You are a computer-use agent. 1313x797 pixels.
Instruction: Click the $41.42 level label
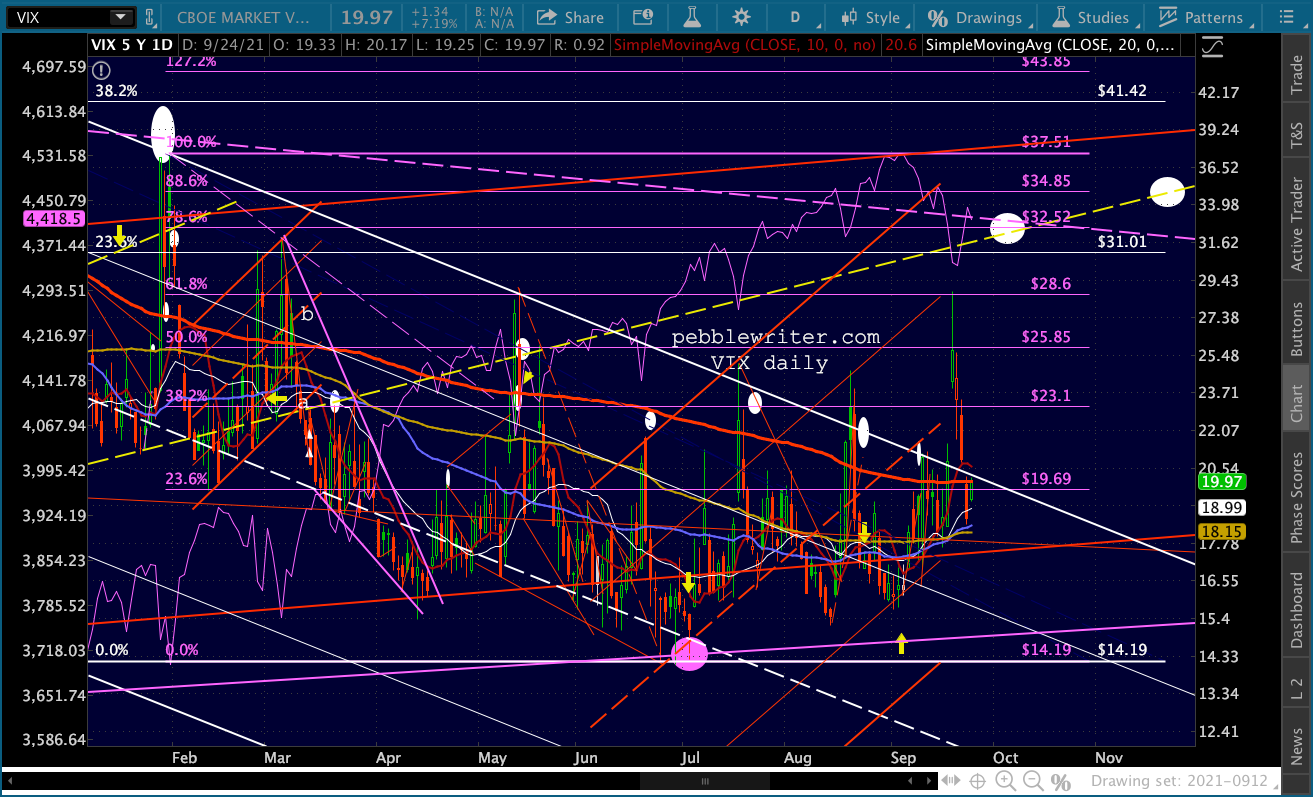pyautogui.click(x=1122, y=90)
